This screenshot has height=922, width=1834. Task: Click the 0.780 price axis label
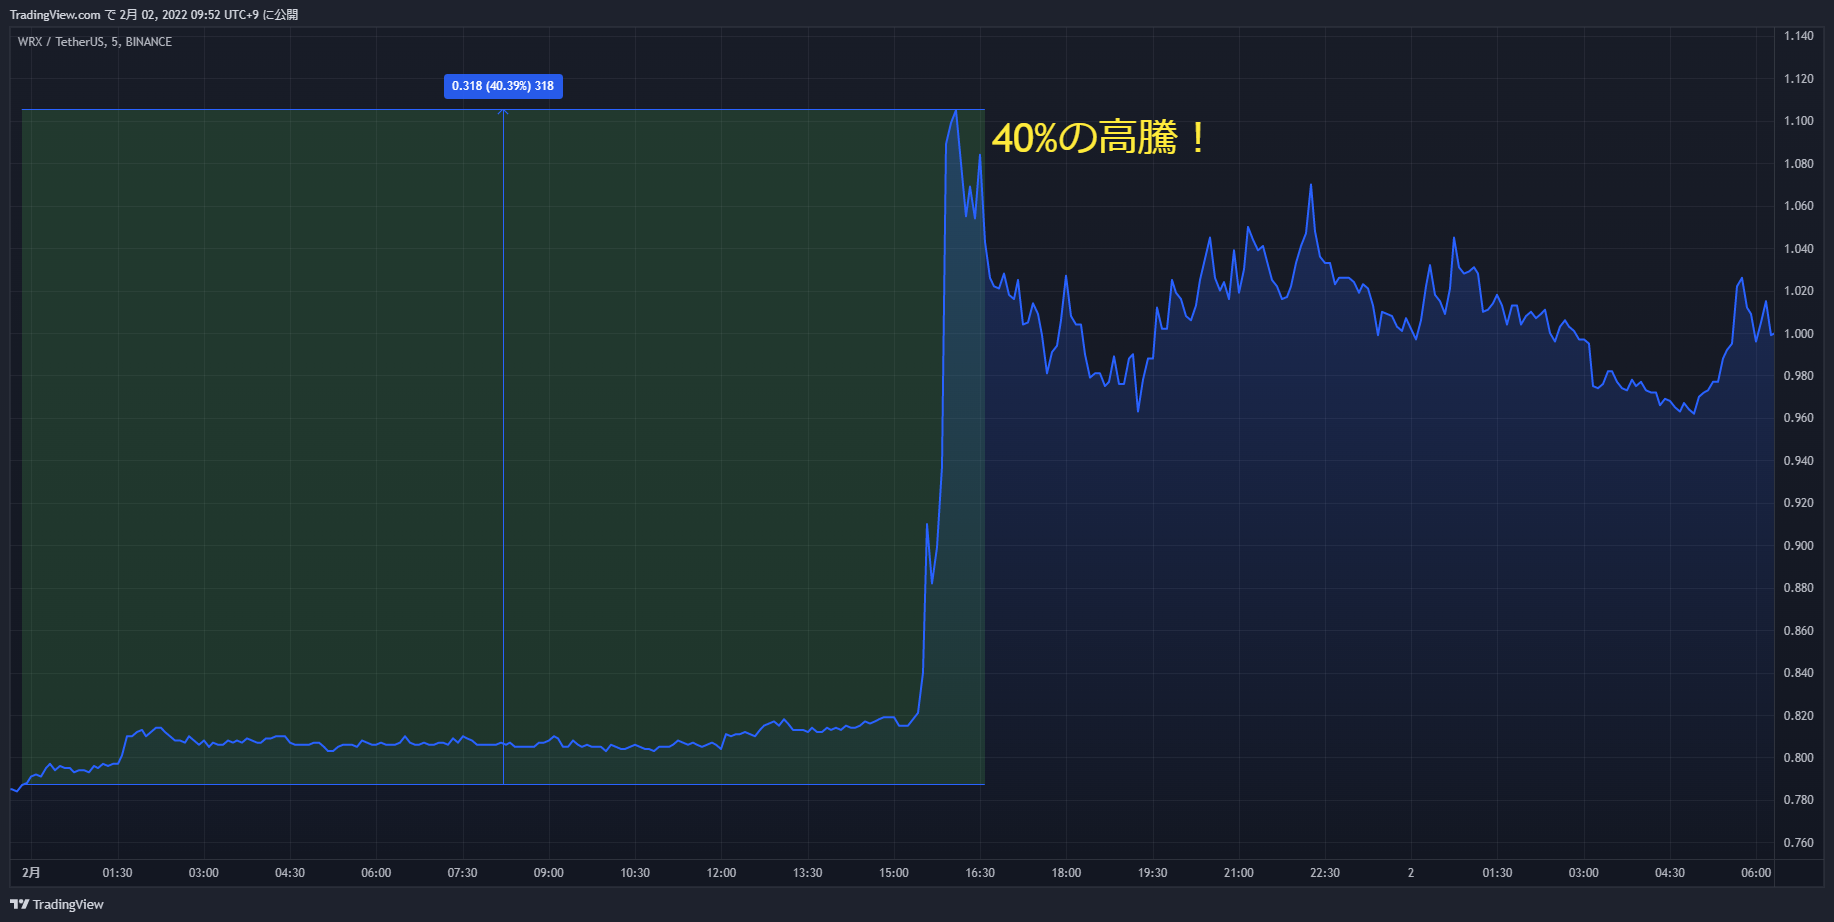coord(1798,800)
